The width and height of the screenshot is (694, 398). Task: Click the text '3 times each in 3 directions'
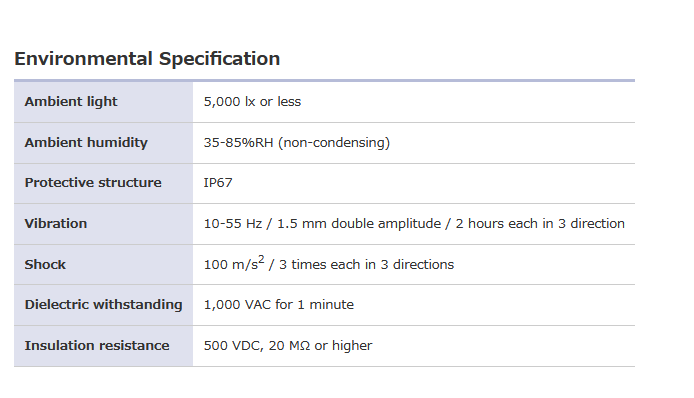[x=366, y=264]
